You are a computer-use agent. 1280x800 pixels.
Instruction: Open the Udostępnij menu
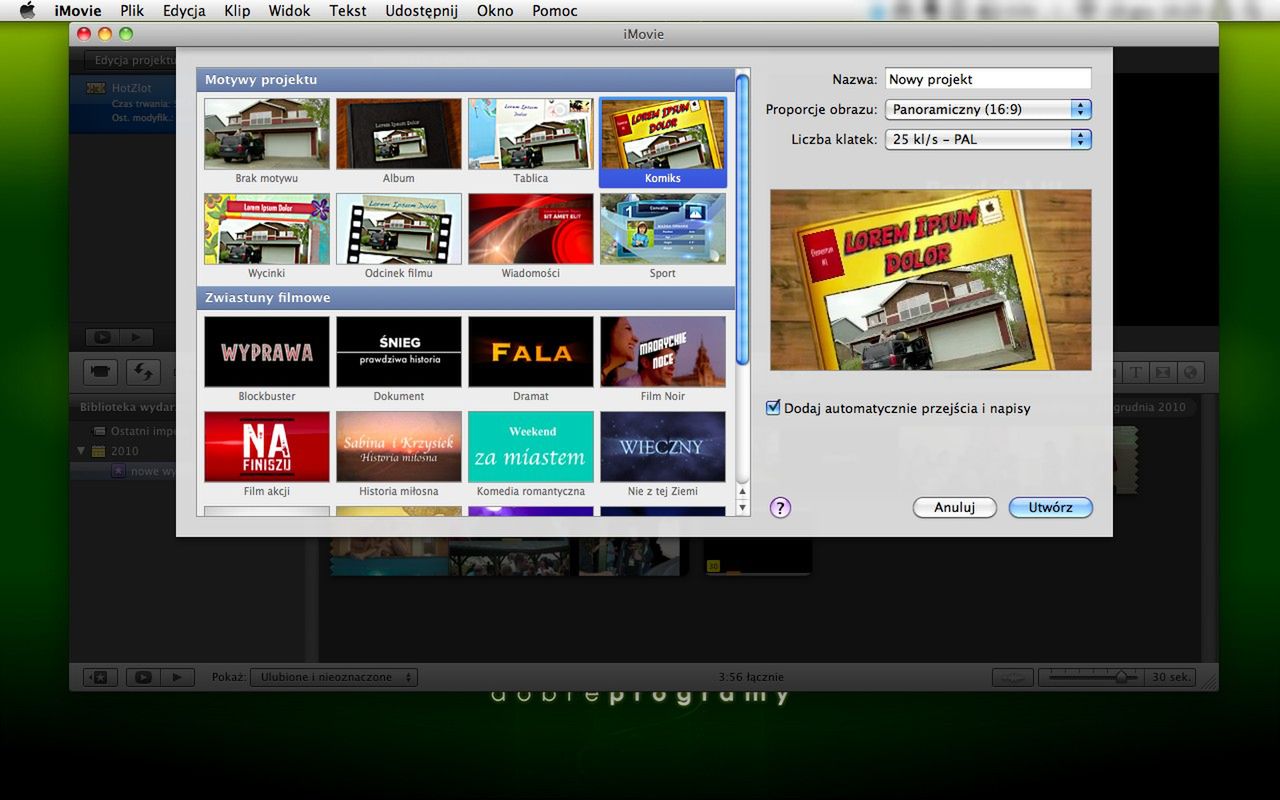[x=421, y=11]
